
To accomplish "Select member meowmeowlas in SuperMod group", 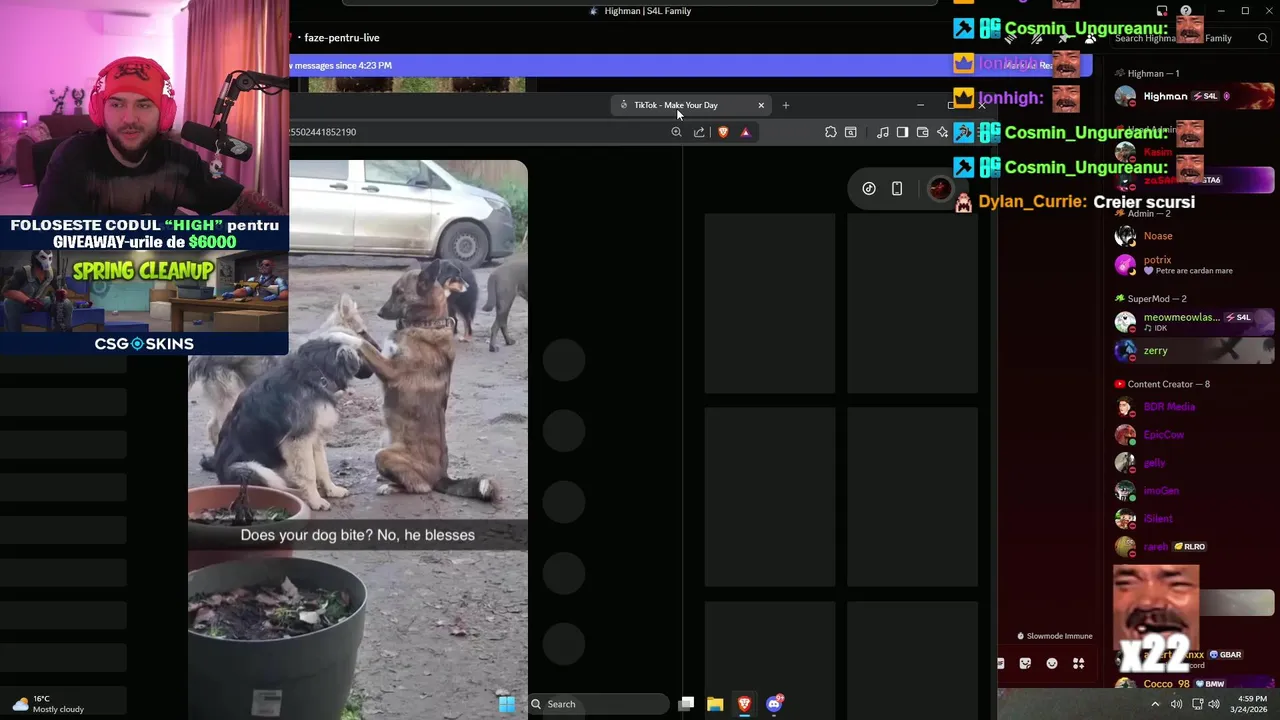I will pos(1194,322).
